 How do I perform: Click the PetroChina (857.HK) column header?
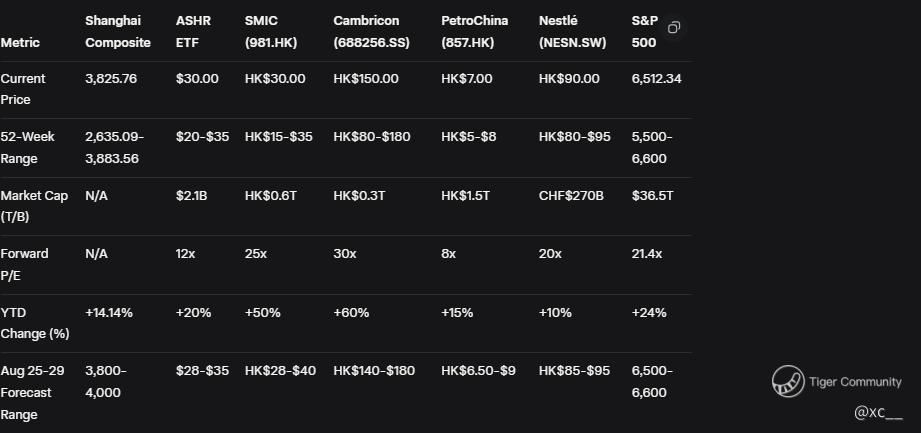(475, 32)
